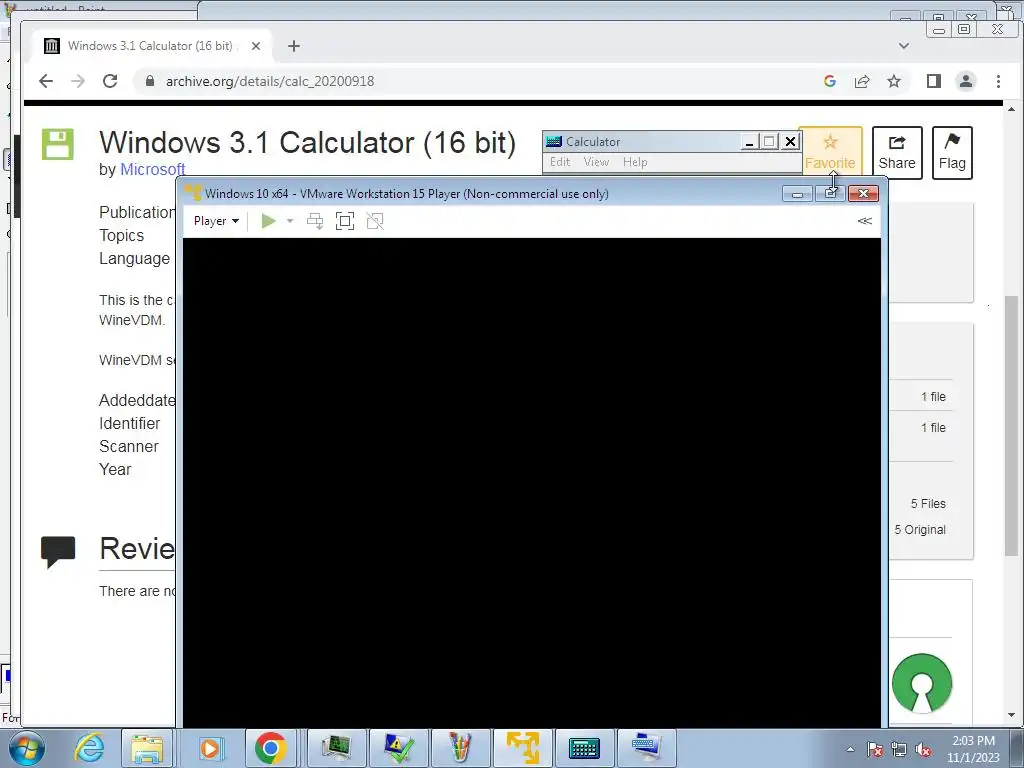Flag this item on archive page
Screen dimensions: 1024x768
pos(952,153)
